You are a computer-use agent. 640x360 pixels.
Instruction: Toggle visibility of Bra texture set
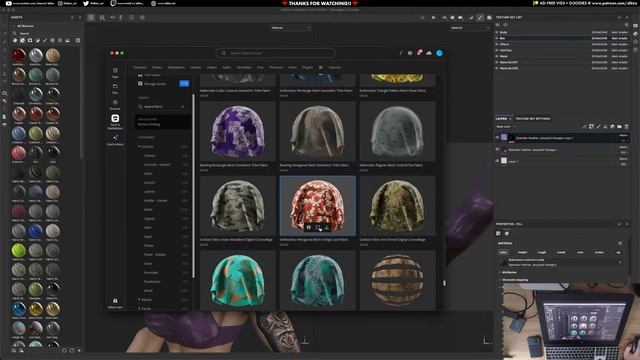[497, 38]
